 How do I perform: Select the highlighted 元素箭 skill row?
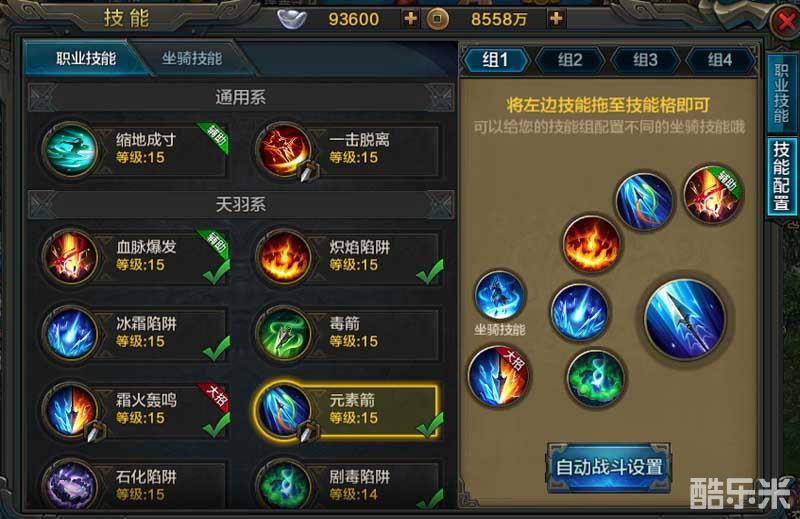point(346,410)
